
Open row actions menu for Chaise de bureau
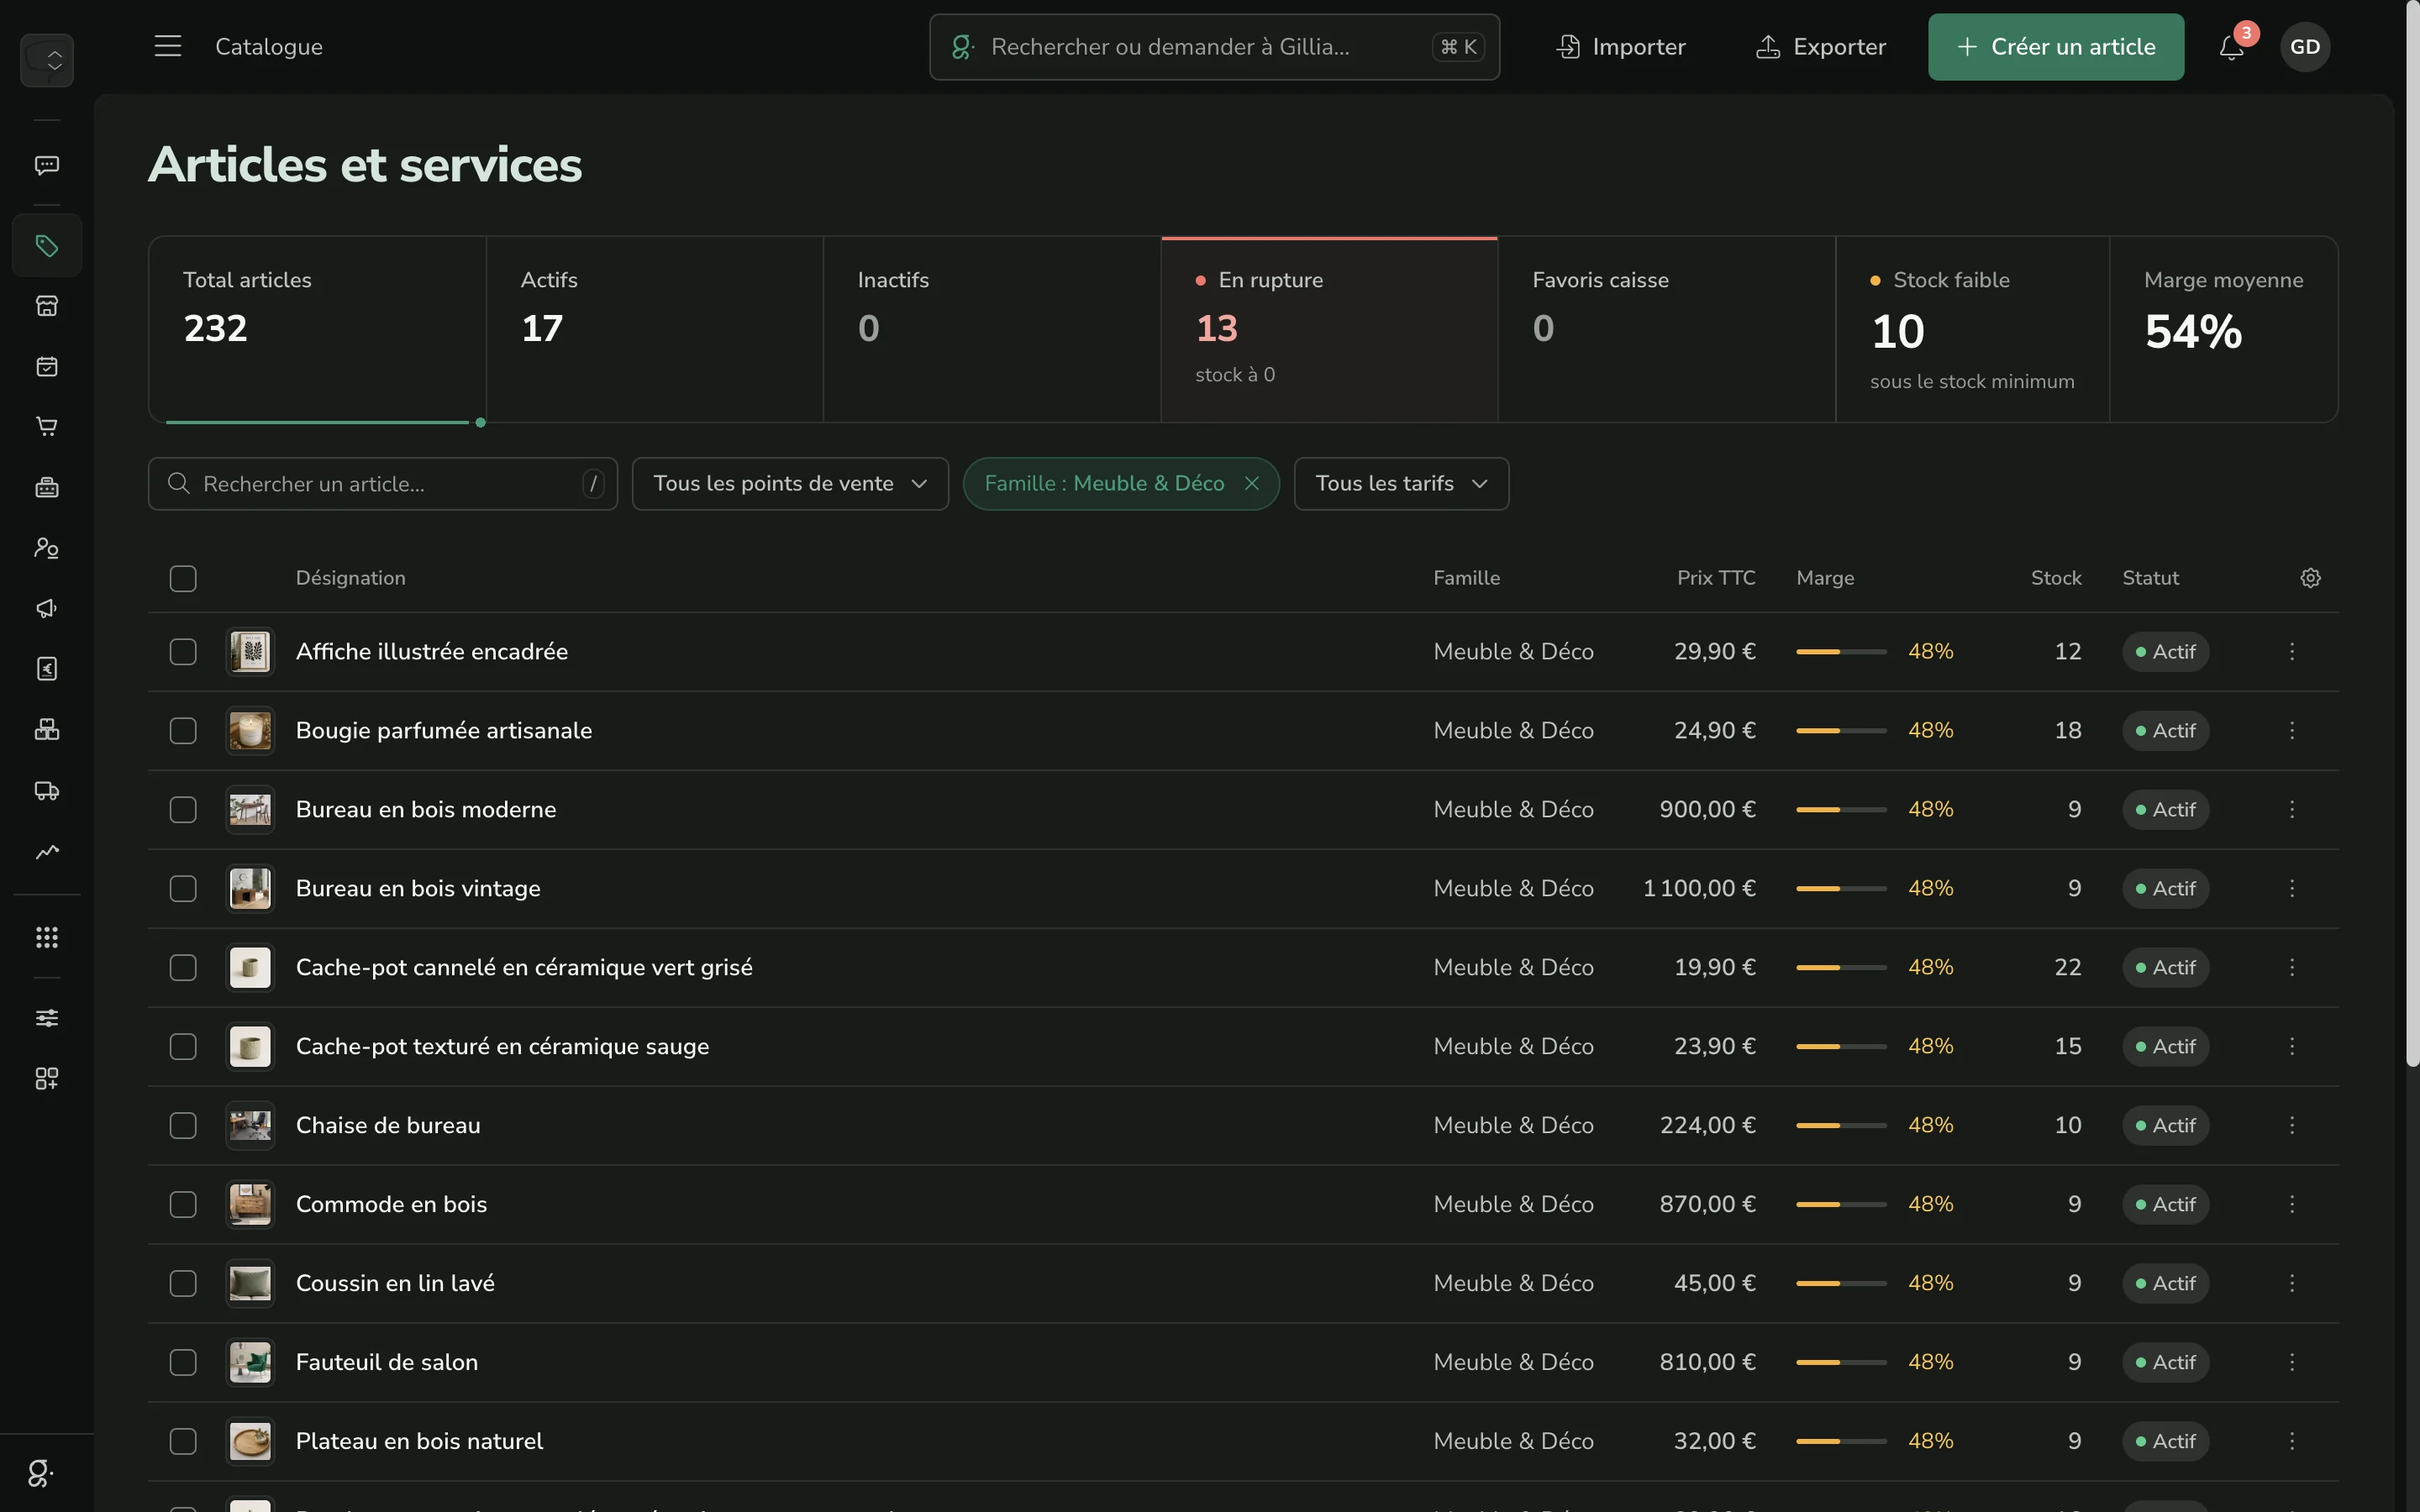pos(2292,1125)
